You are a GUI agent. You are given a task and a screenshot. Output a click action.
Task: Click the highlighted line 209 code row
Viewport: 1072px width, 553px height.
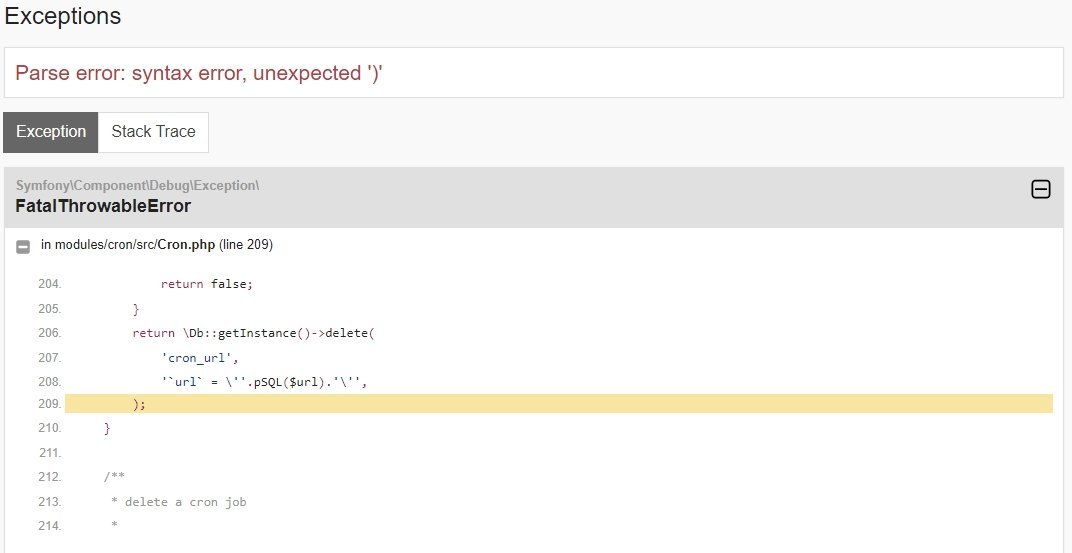[559, 403]
